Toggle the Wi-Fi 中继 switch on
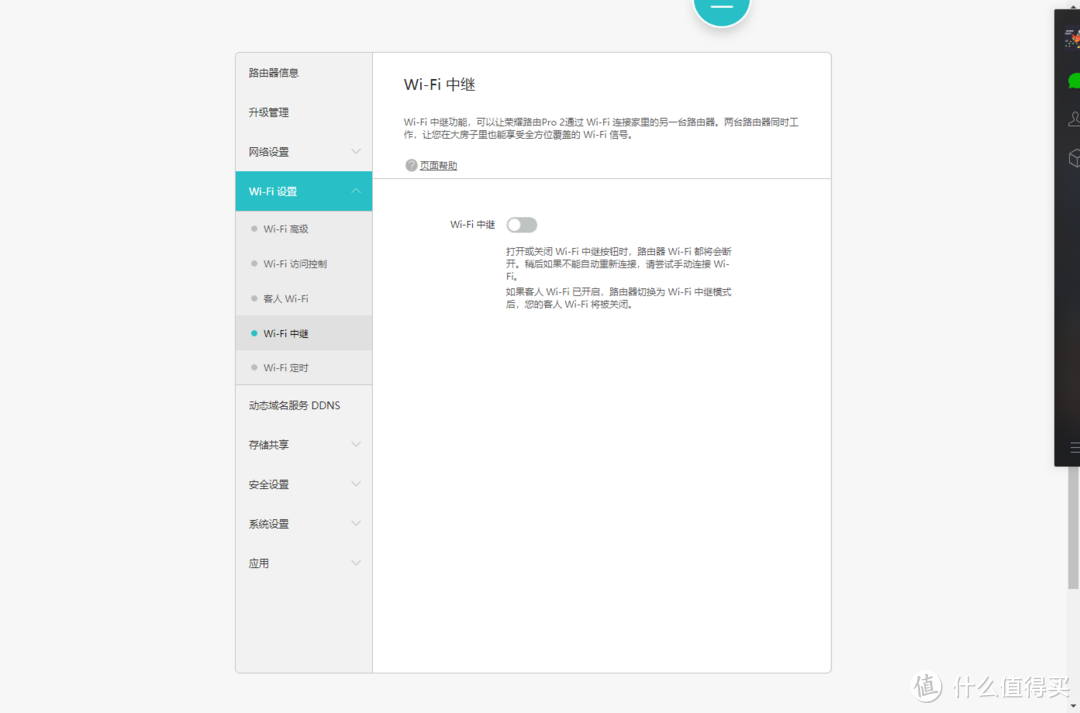Image resolution: width=1080 pixels, height=713 pixels. (521, 225)
